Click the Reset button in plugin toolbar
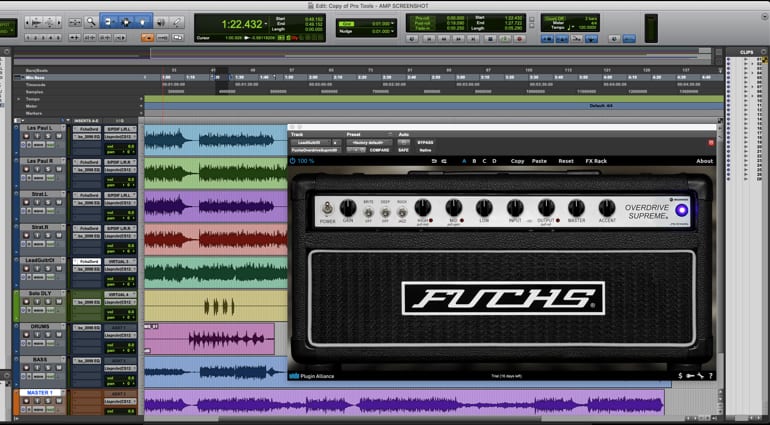 tap(566, 161)
